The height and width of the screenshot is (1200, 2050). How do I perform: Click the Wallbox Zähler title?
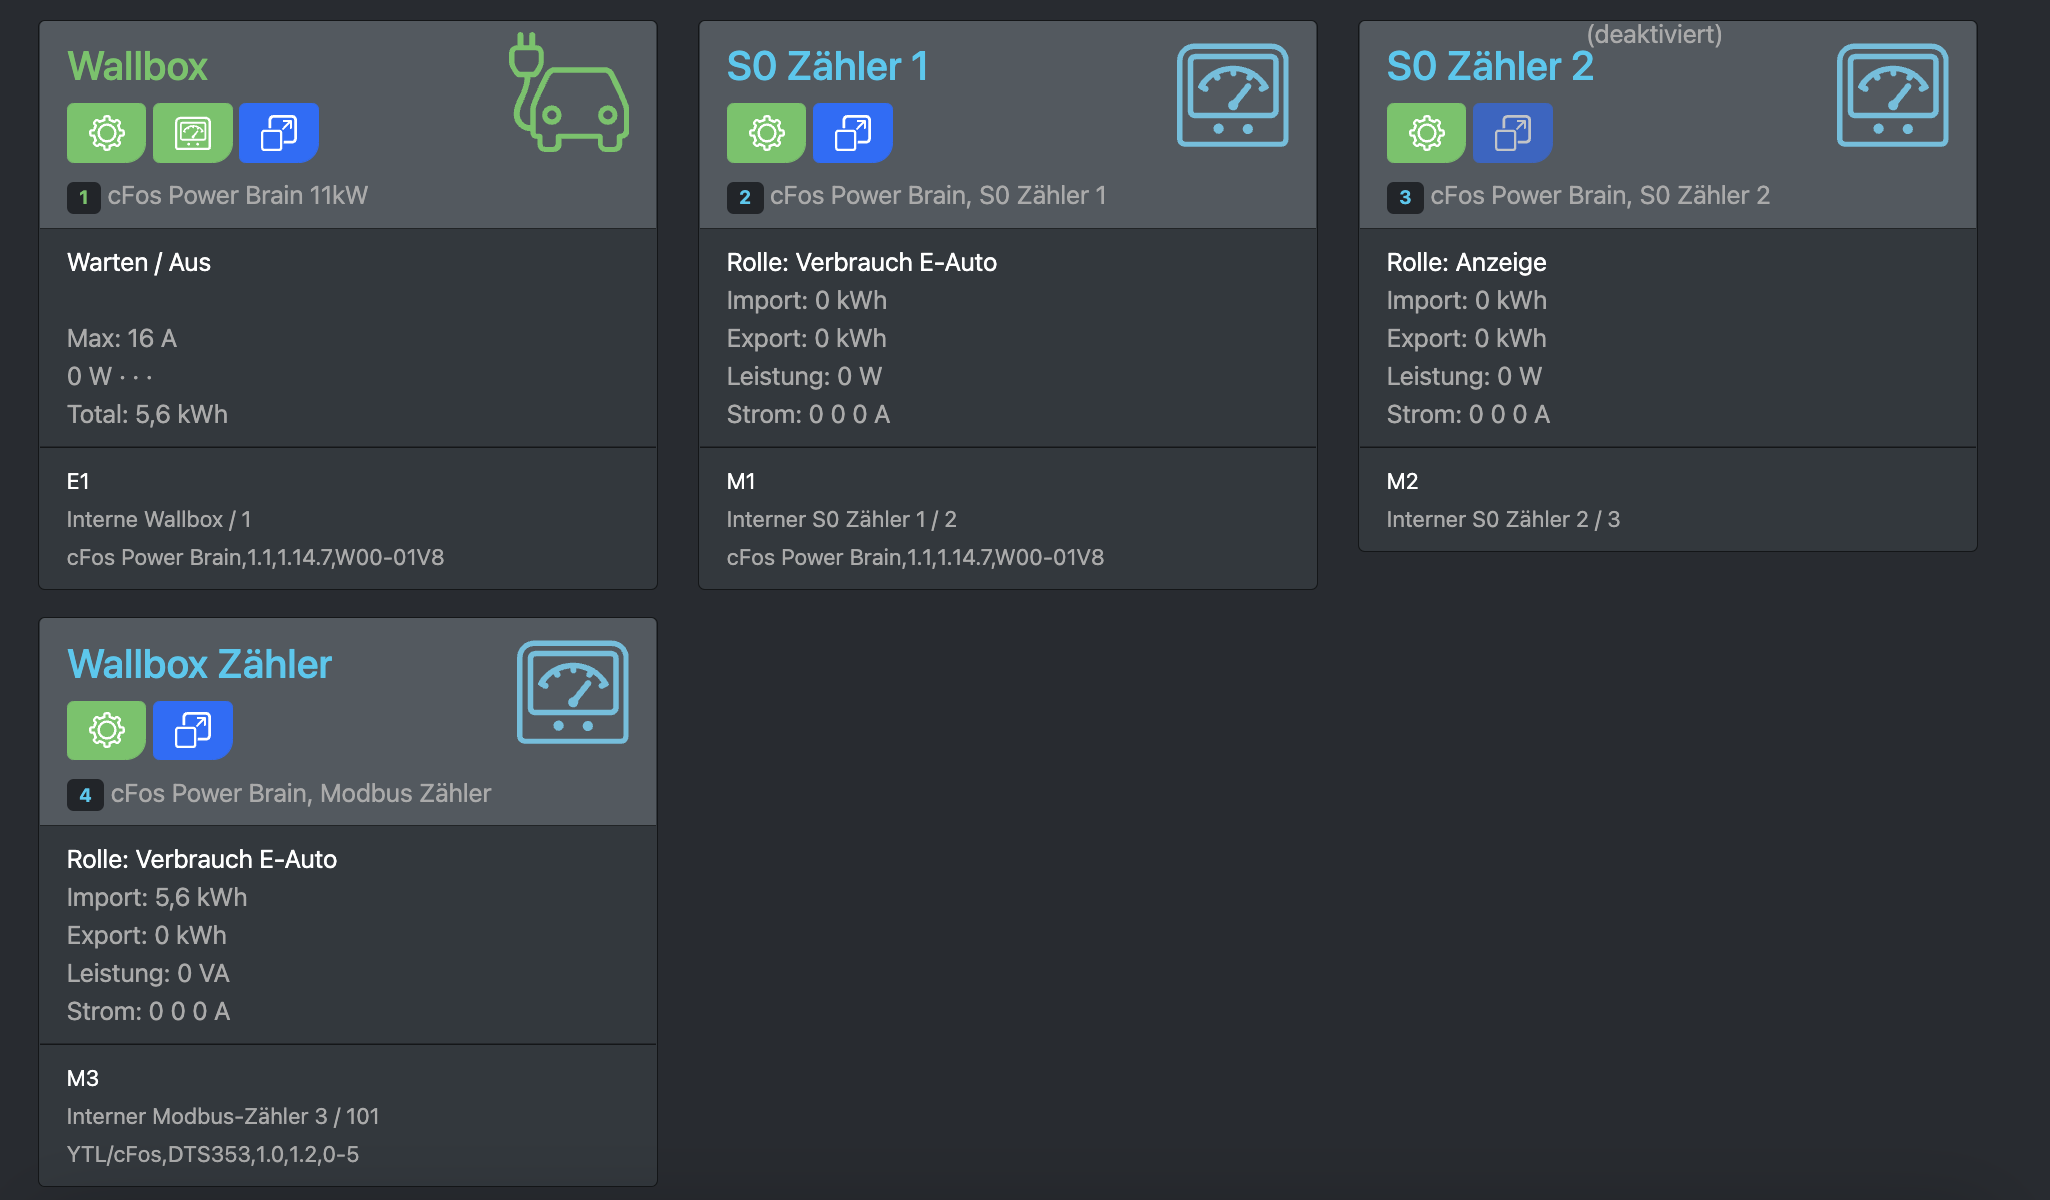(199, 664)
